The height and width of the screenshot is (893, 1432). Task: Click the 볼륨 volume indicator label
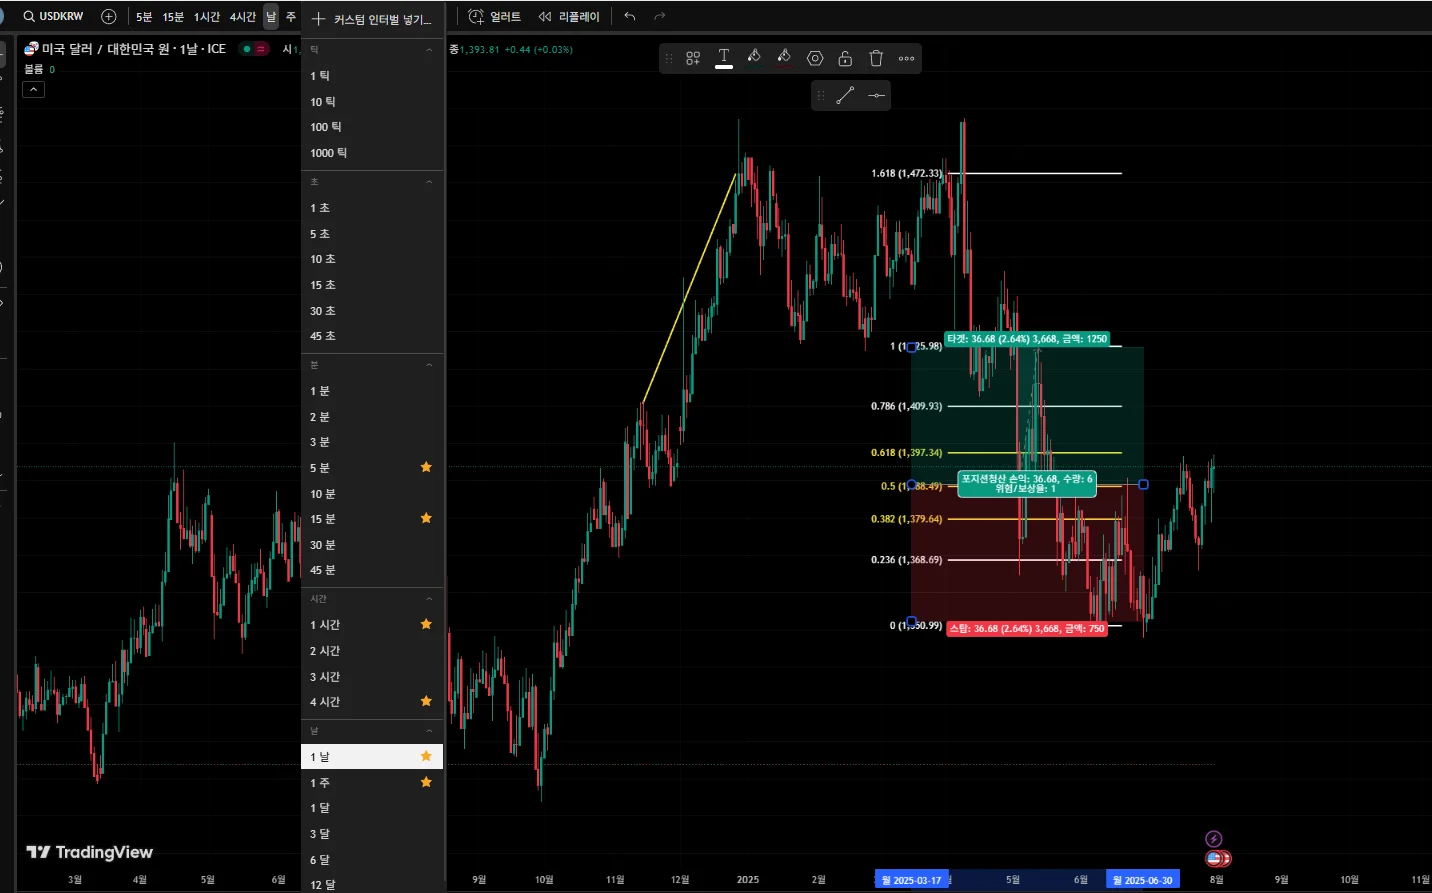click(34, 69)
